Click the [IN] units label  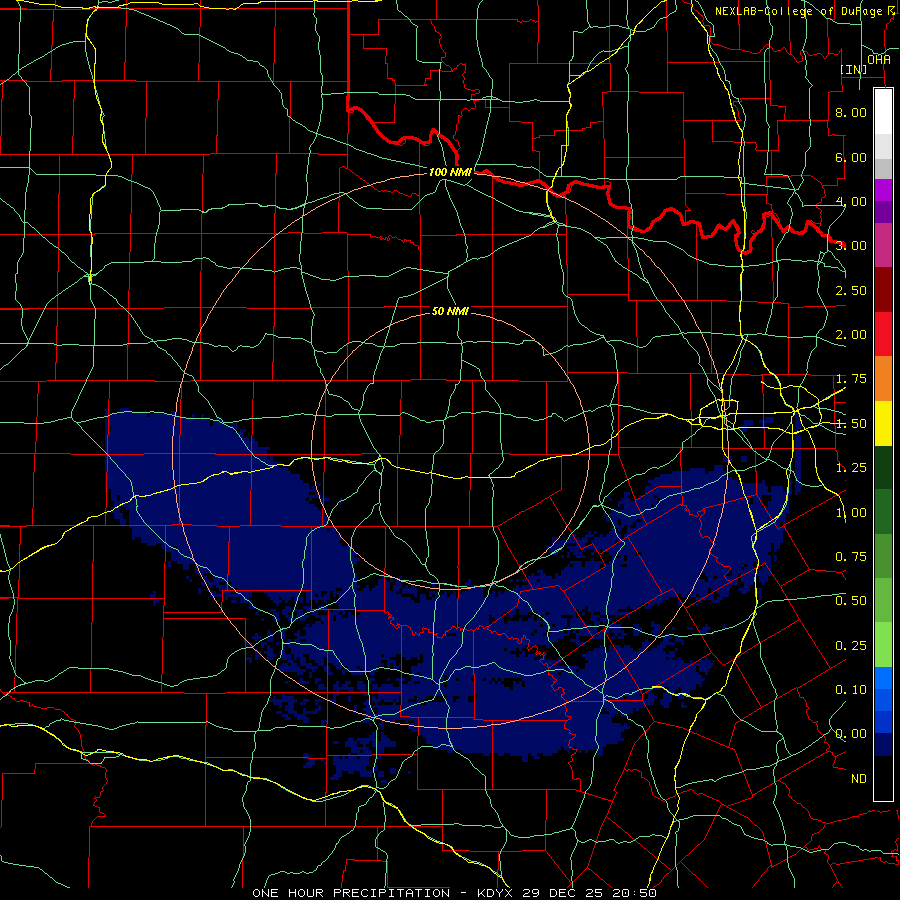(854, 69)
